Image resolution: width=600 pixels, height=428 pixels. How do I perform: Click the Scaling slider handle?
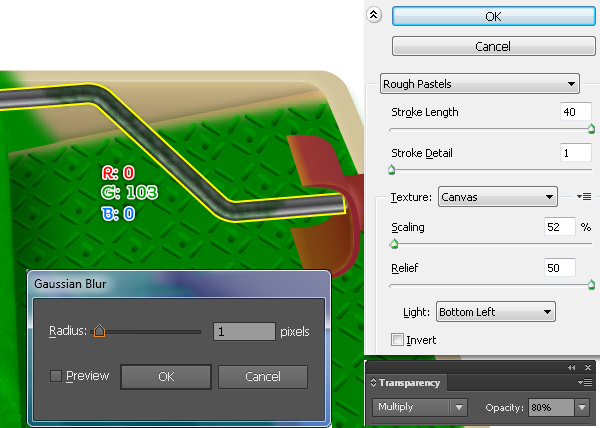[x=395, y=244]
